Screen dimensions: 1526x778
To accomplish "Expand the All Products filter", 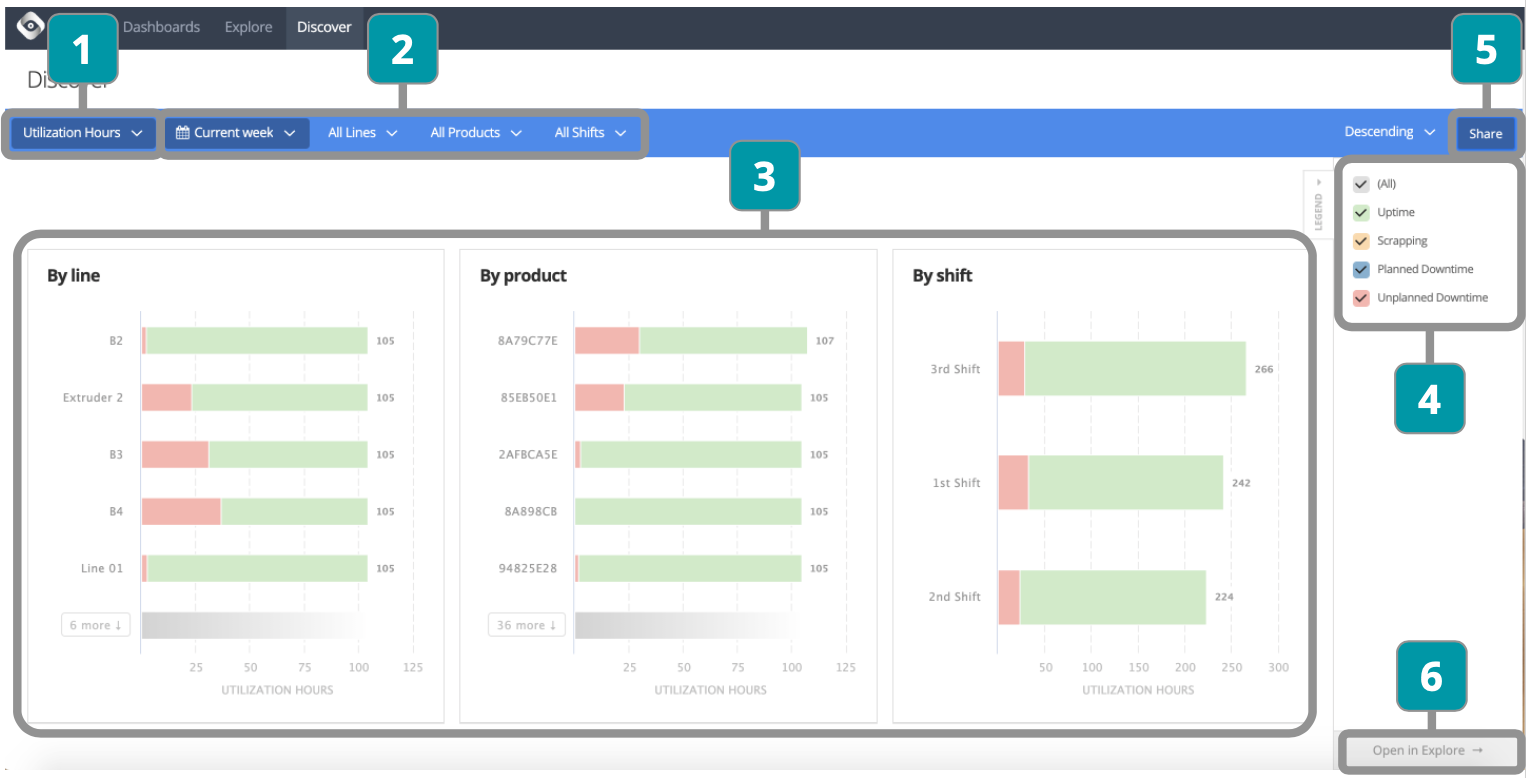I will point(475,133).
